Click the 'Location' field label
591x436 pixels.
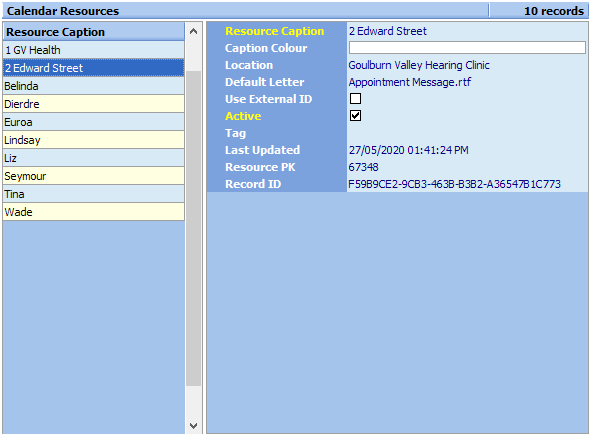249,65
